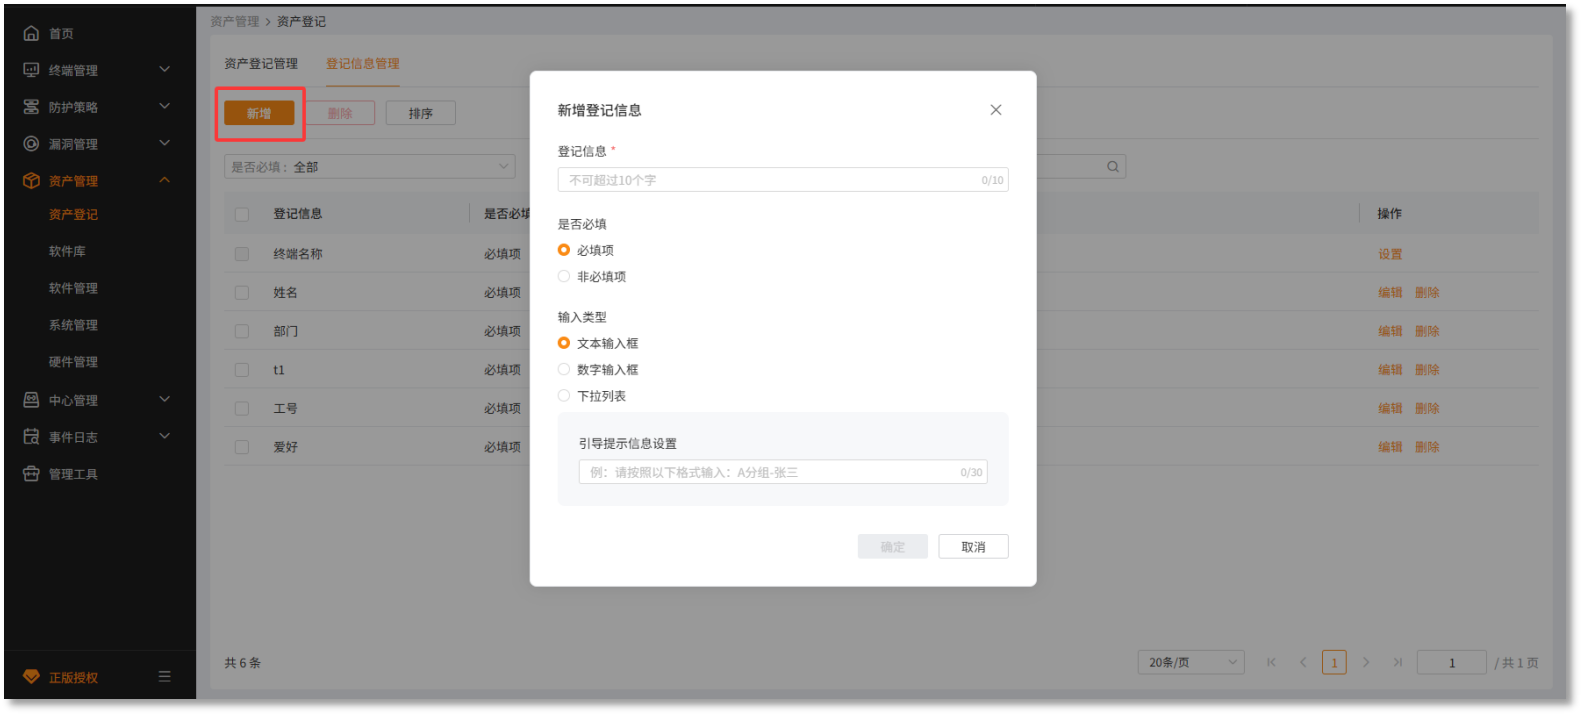Click 设置 link in 终端名称 row

pyautogui.click(x=1390, y=254)
